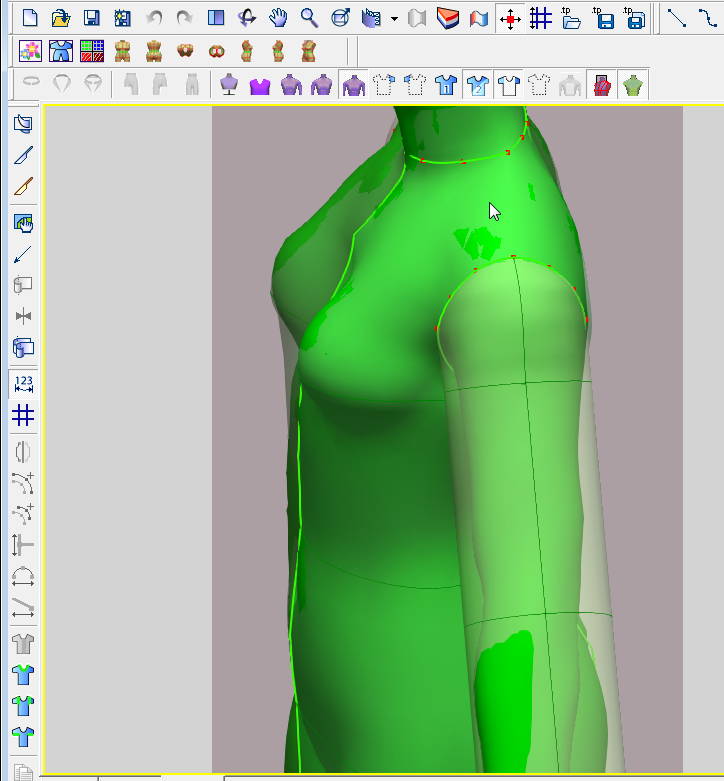The image size is (724, 781).
Task: Click the flower texture icon in second row
Action: pyautogui.click(x=30, y=51)
